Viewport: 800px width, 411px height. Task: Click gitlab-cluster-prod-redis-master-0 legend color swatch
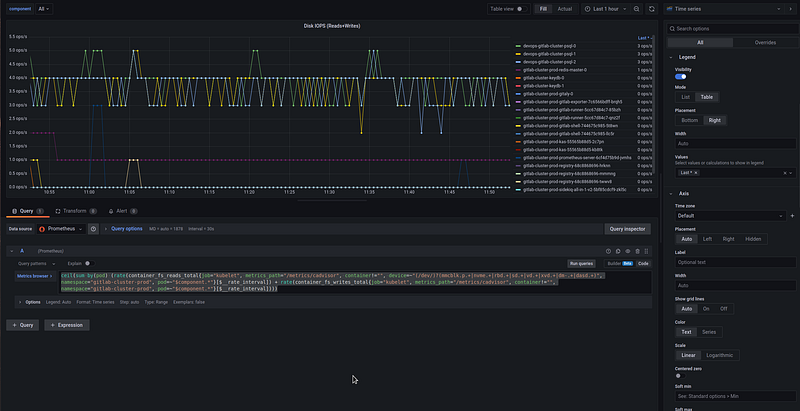(518, 70)
